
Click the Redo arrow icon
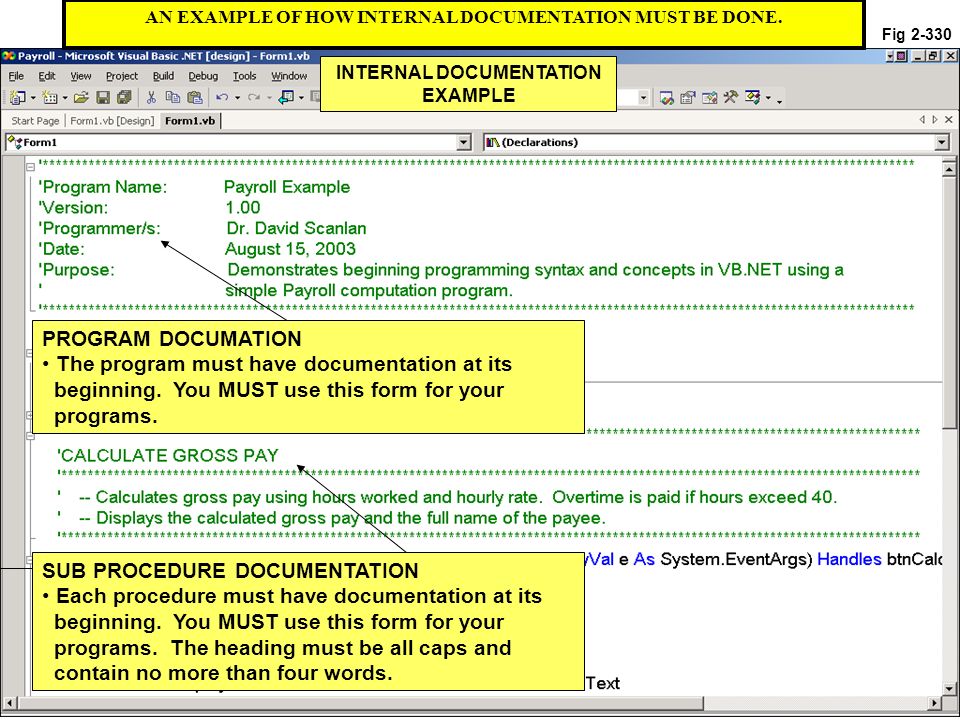coord(253,97)
